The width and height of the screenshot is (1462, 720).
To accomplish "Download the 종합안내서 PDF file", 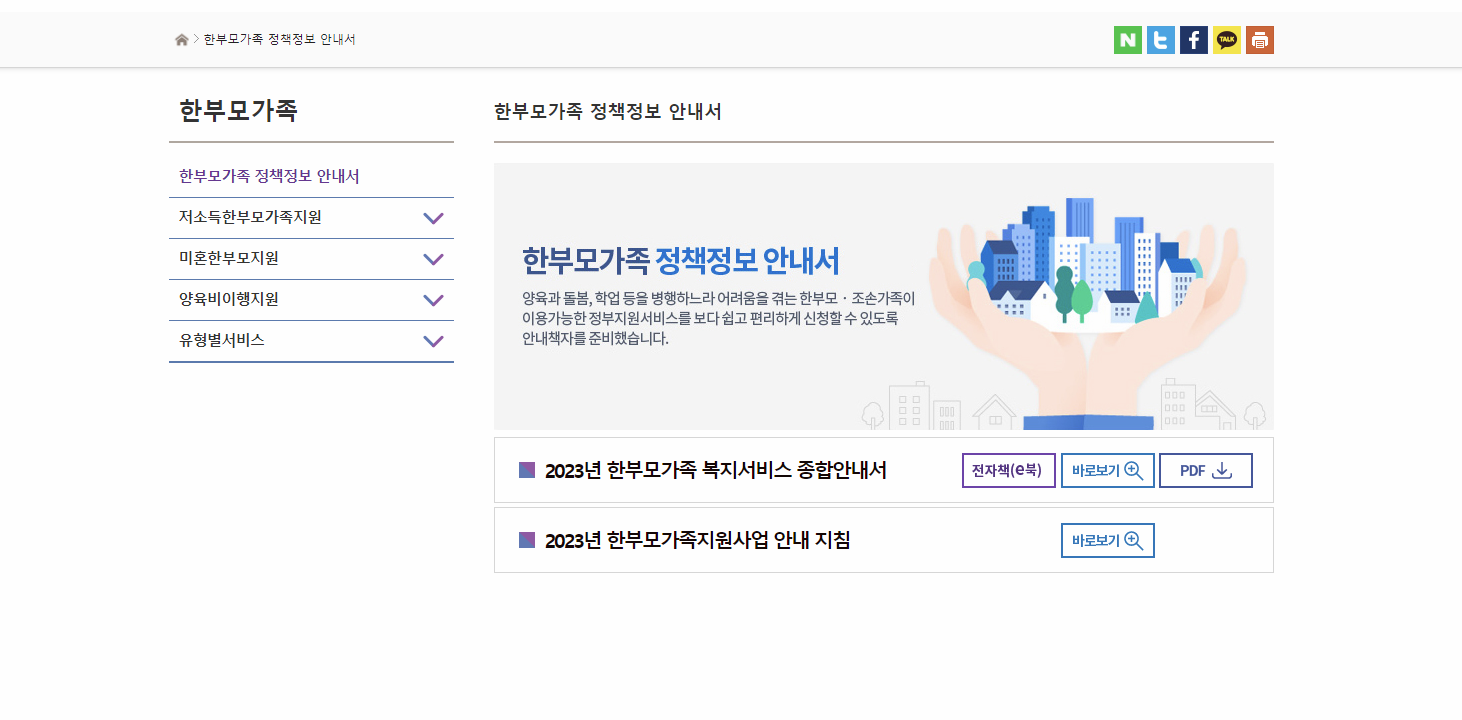I will 1205,470.
